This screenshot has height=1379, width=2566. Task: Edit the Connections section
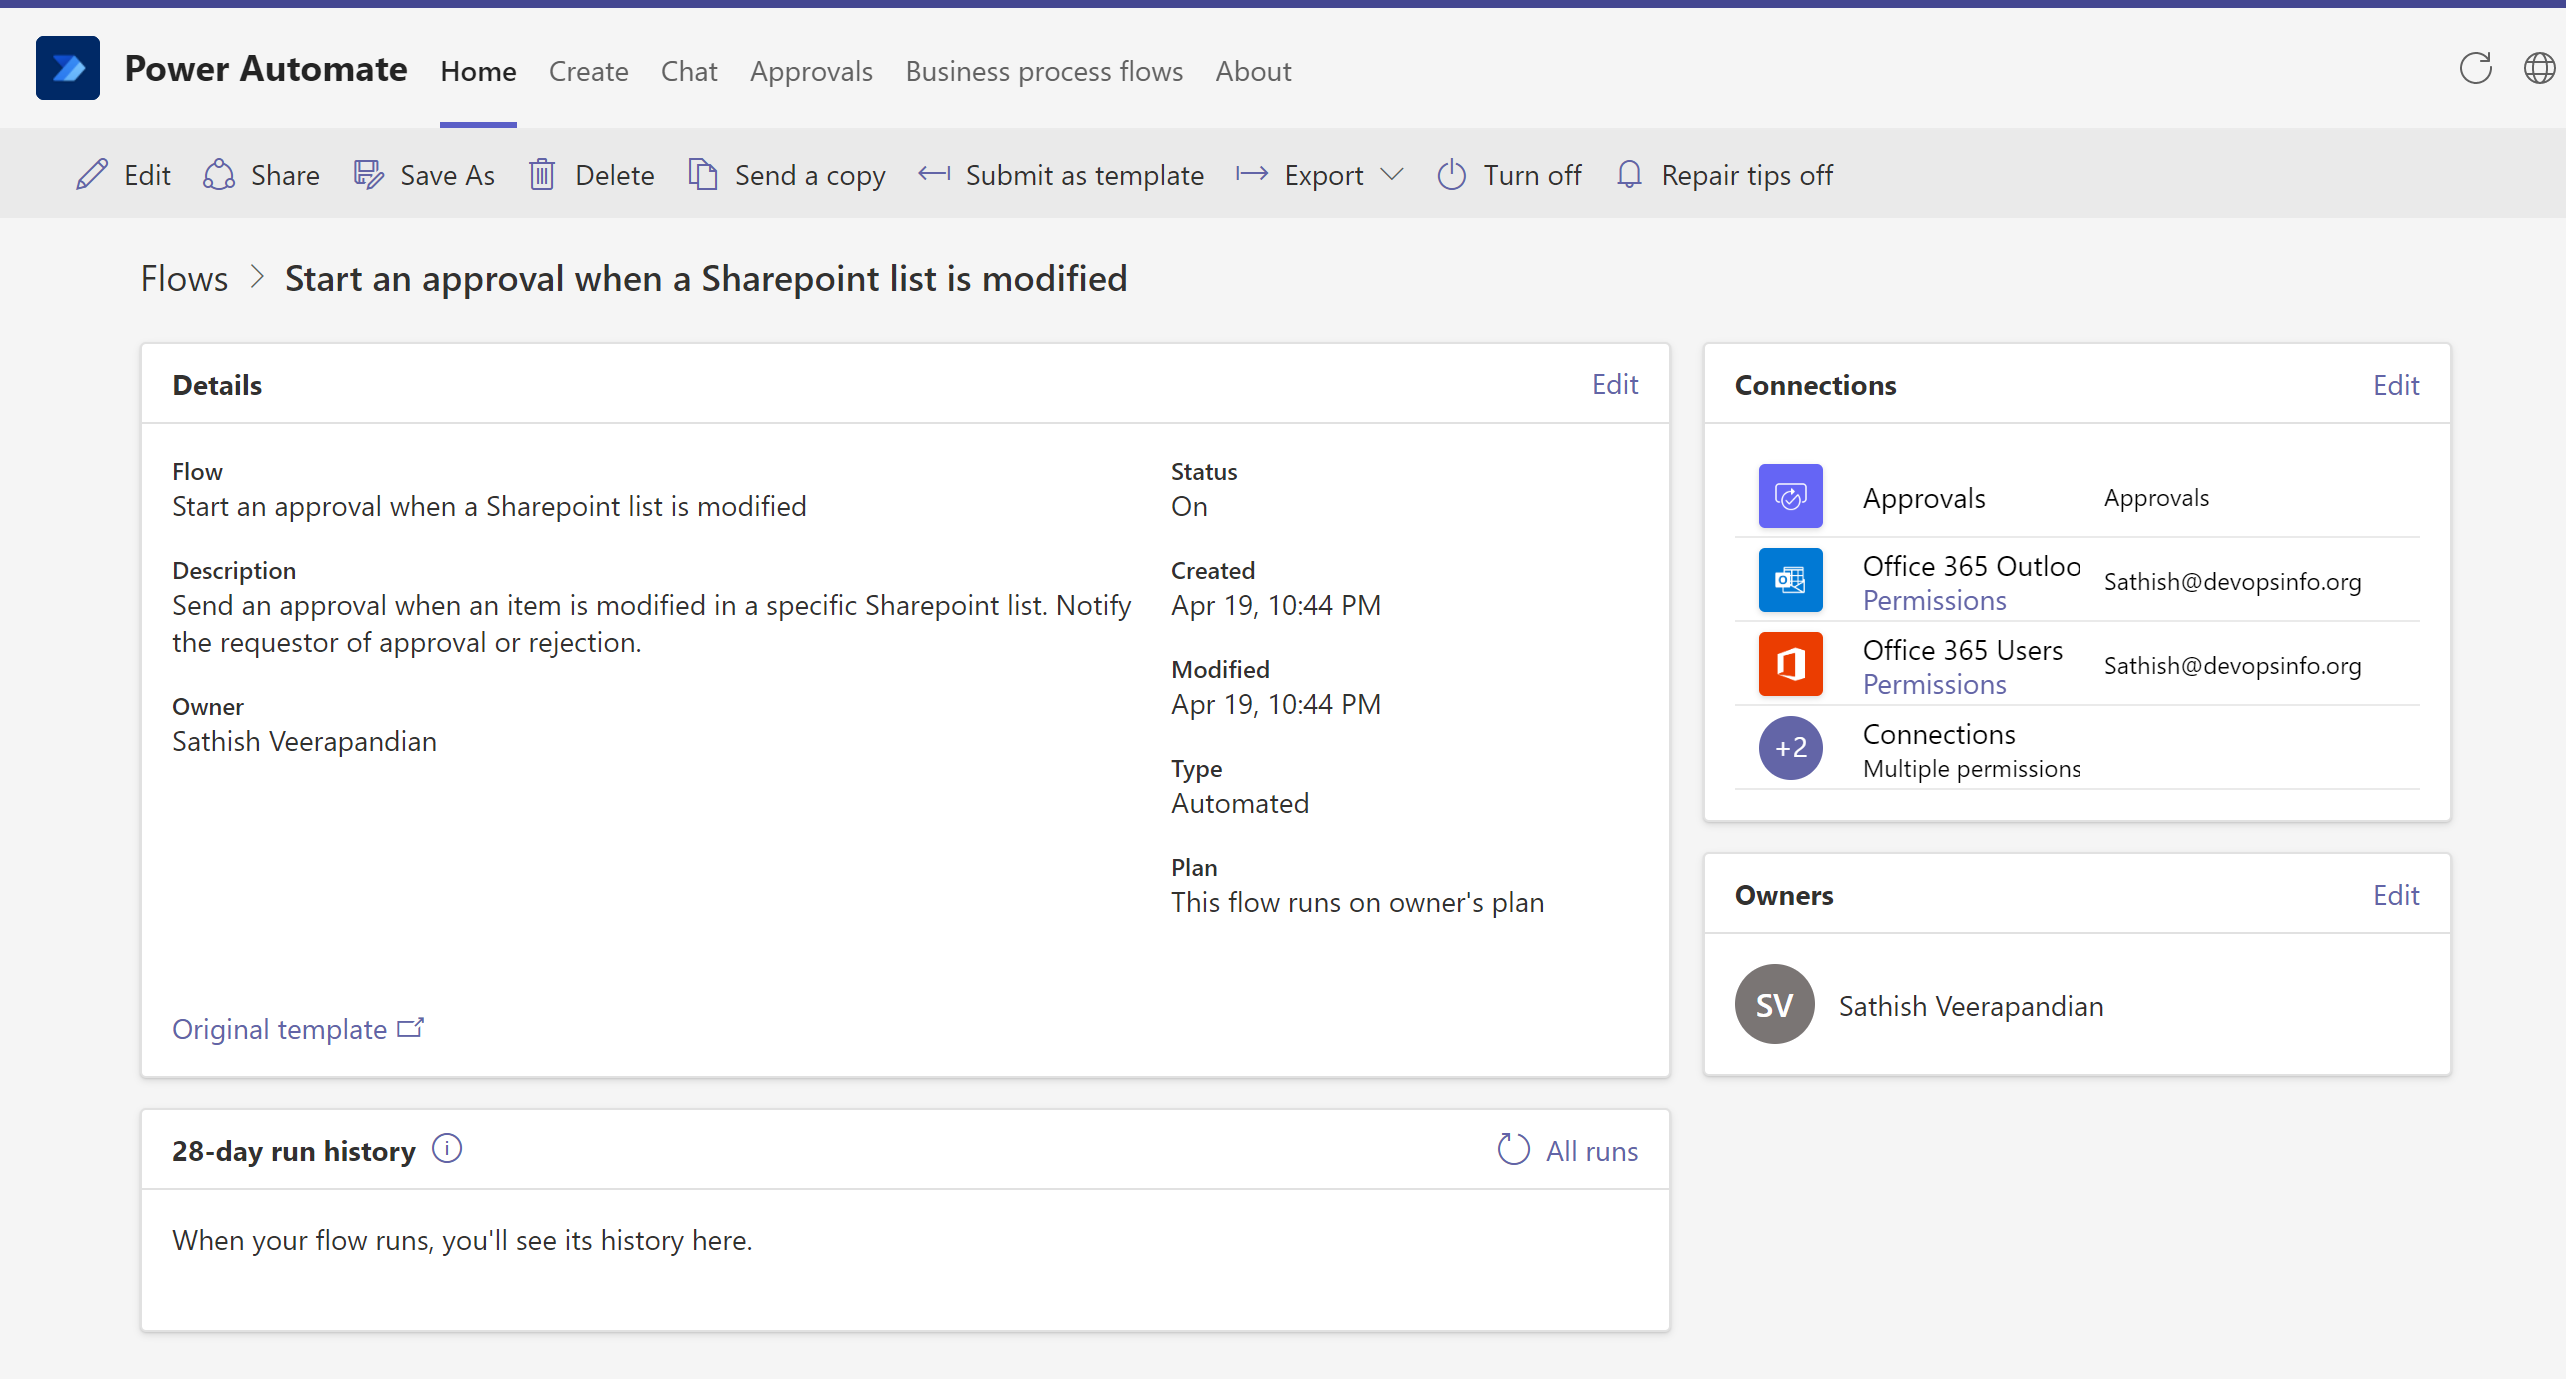tap(2395, 385)
